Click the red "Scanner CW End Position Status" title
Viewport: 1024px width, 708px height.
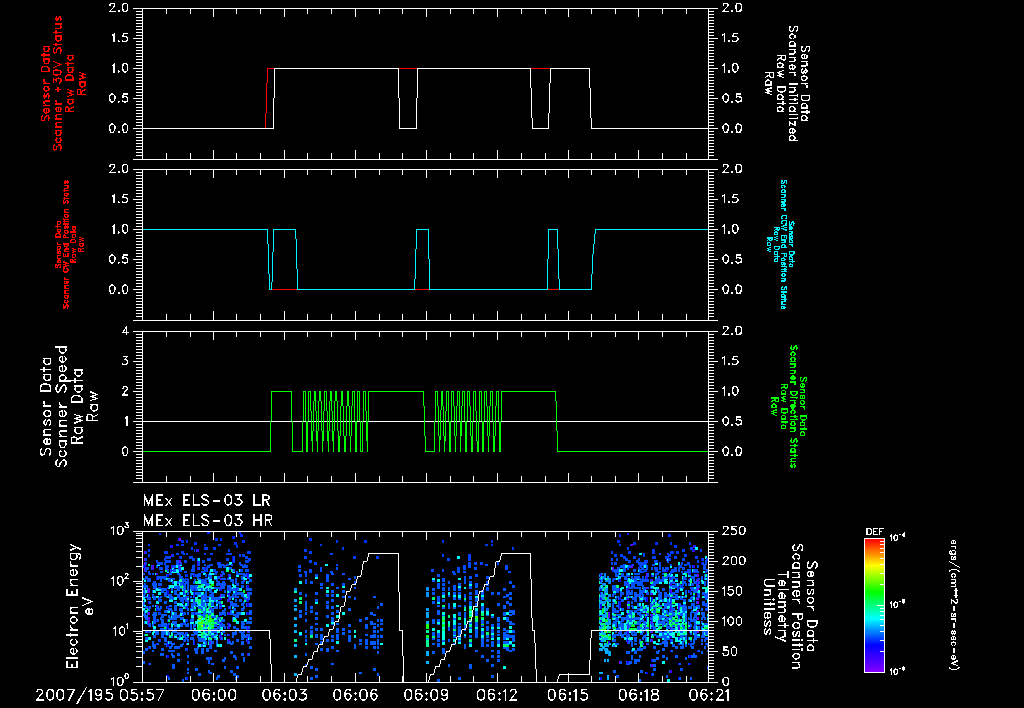pos(66,245)
